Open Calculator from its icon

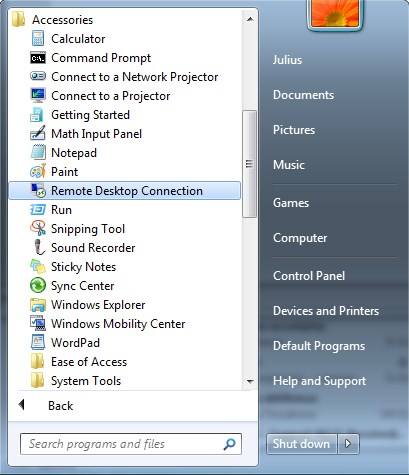pyautogui.click(x=38, y=38)
